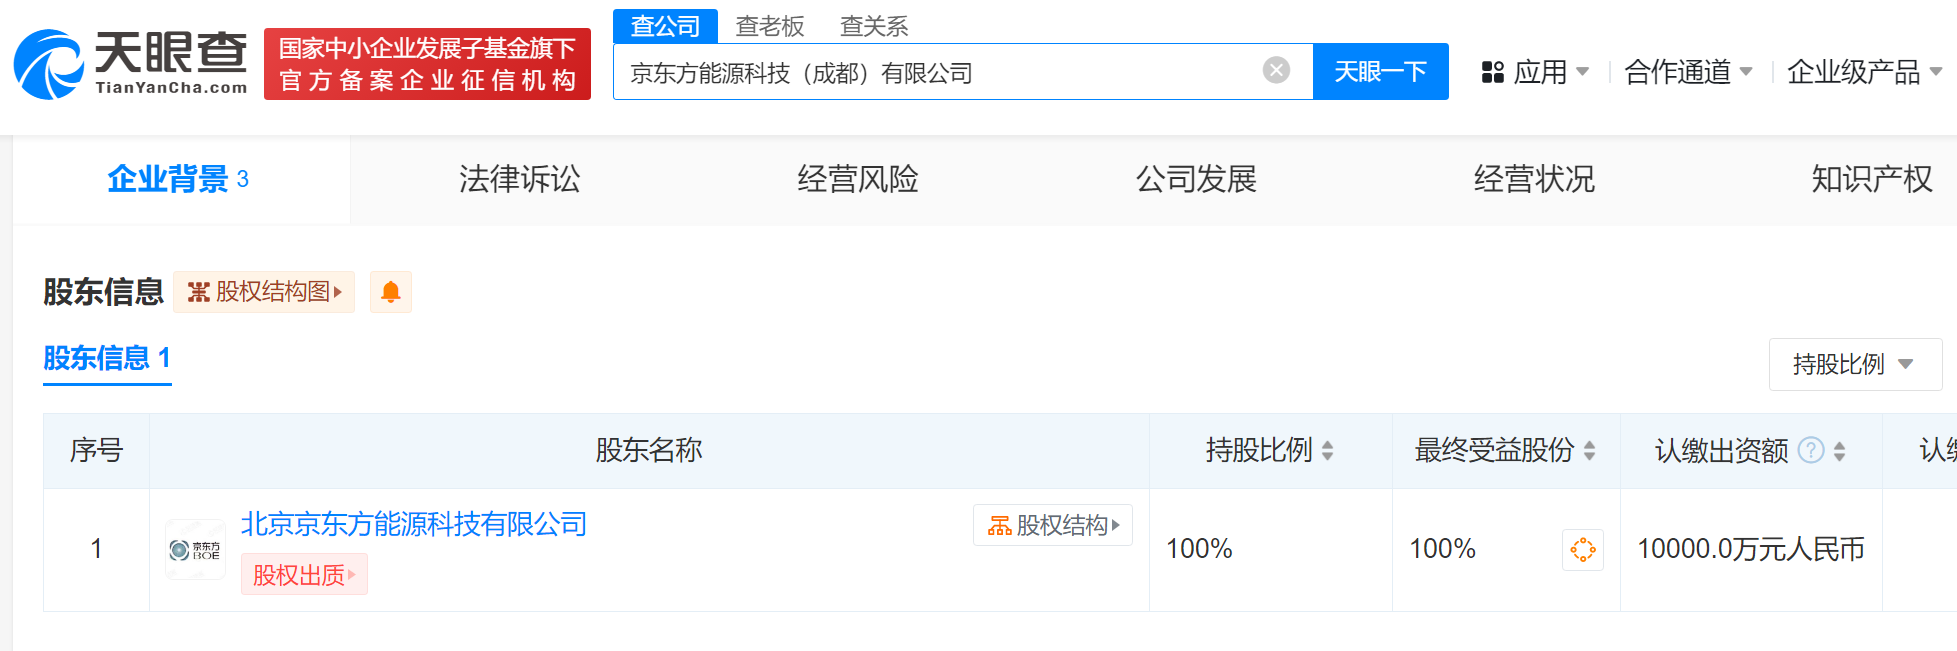Screen dimensions: 1957x651
Task: Expand the 企业级产品 dropdown menu
Action: pyautogui.click(x=1863, y=72)
